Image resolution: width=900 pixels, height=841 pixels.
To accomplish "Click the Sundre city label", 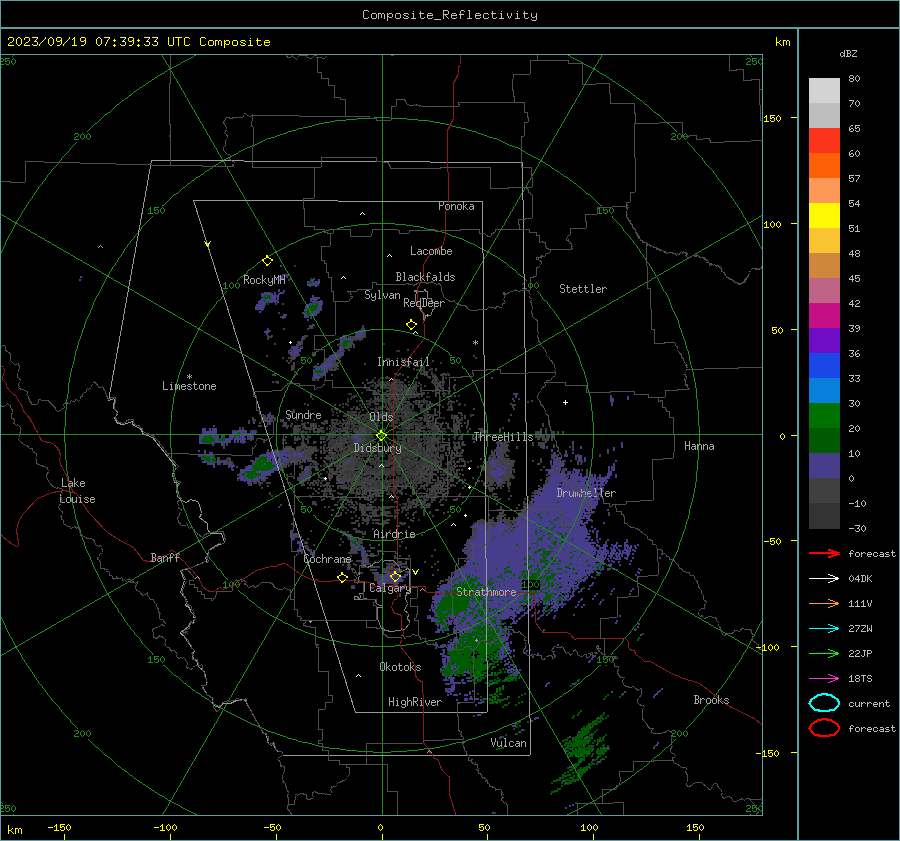I will coord(303,415).
